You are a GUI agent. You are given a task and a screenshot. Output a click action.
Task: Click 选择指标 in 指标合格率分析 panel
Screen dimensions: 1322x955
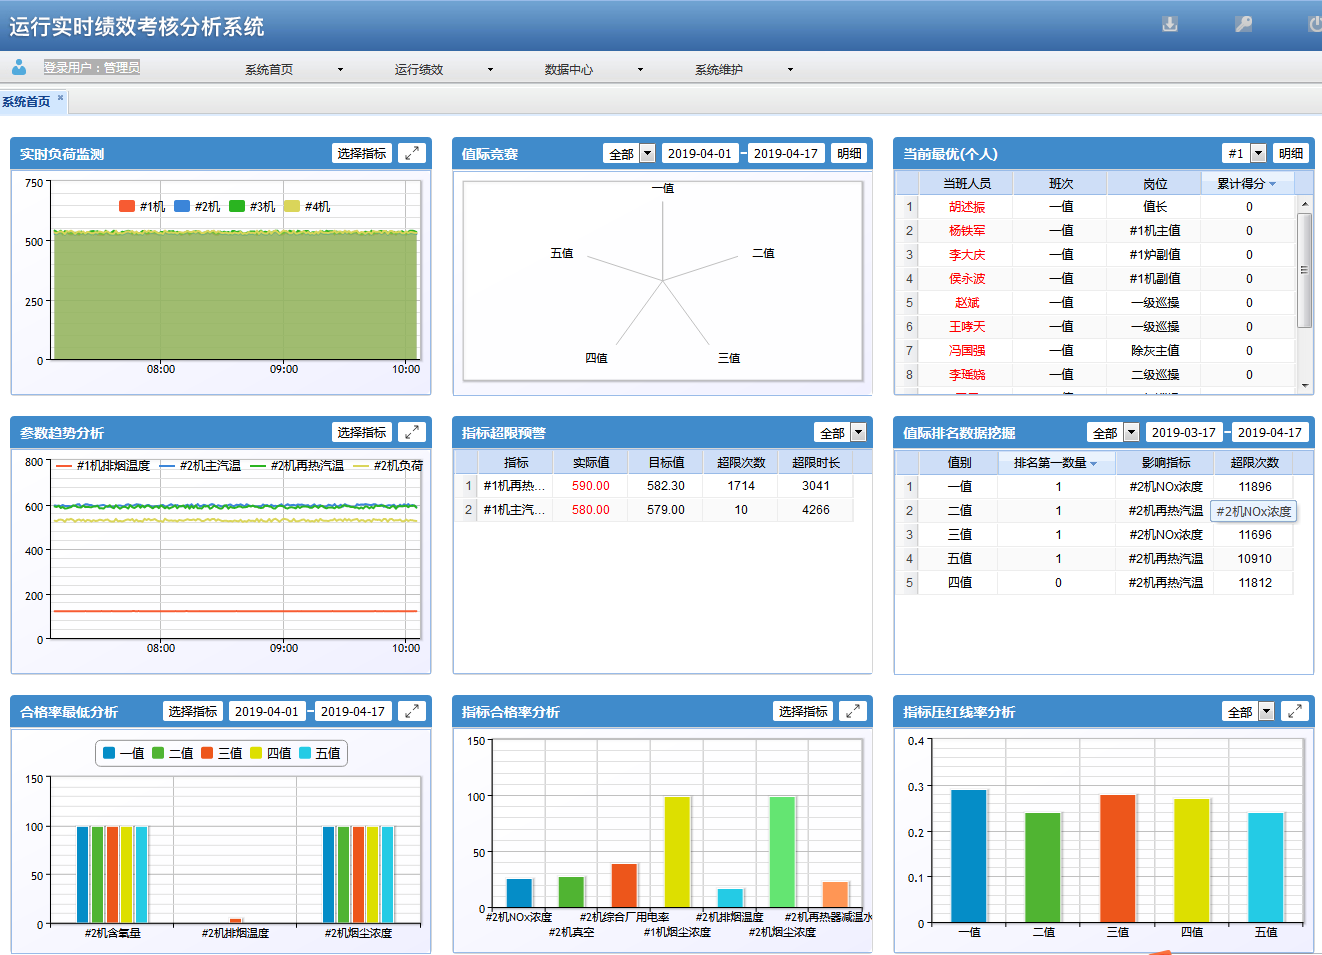803,711
